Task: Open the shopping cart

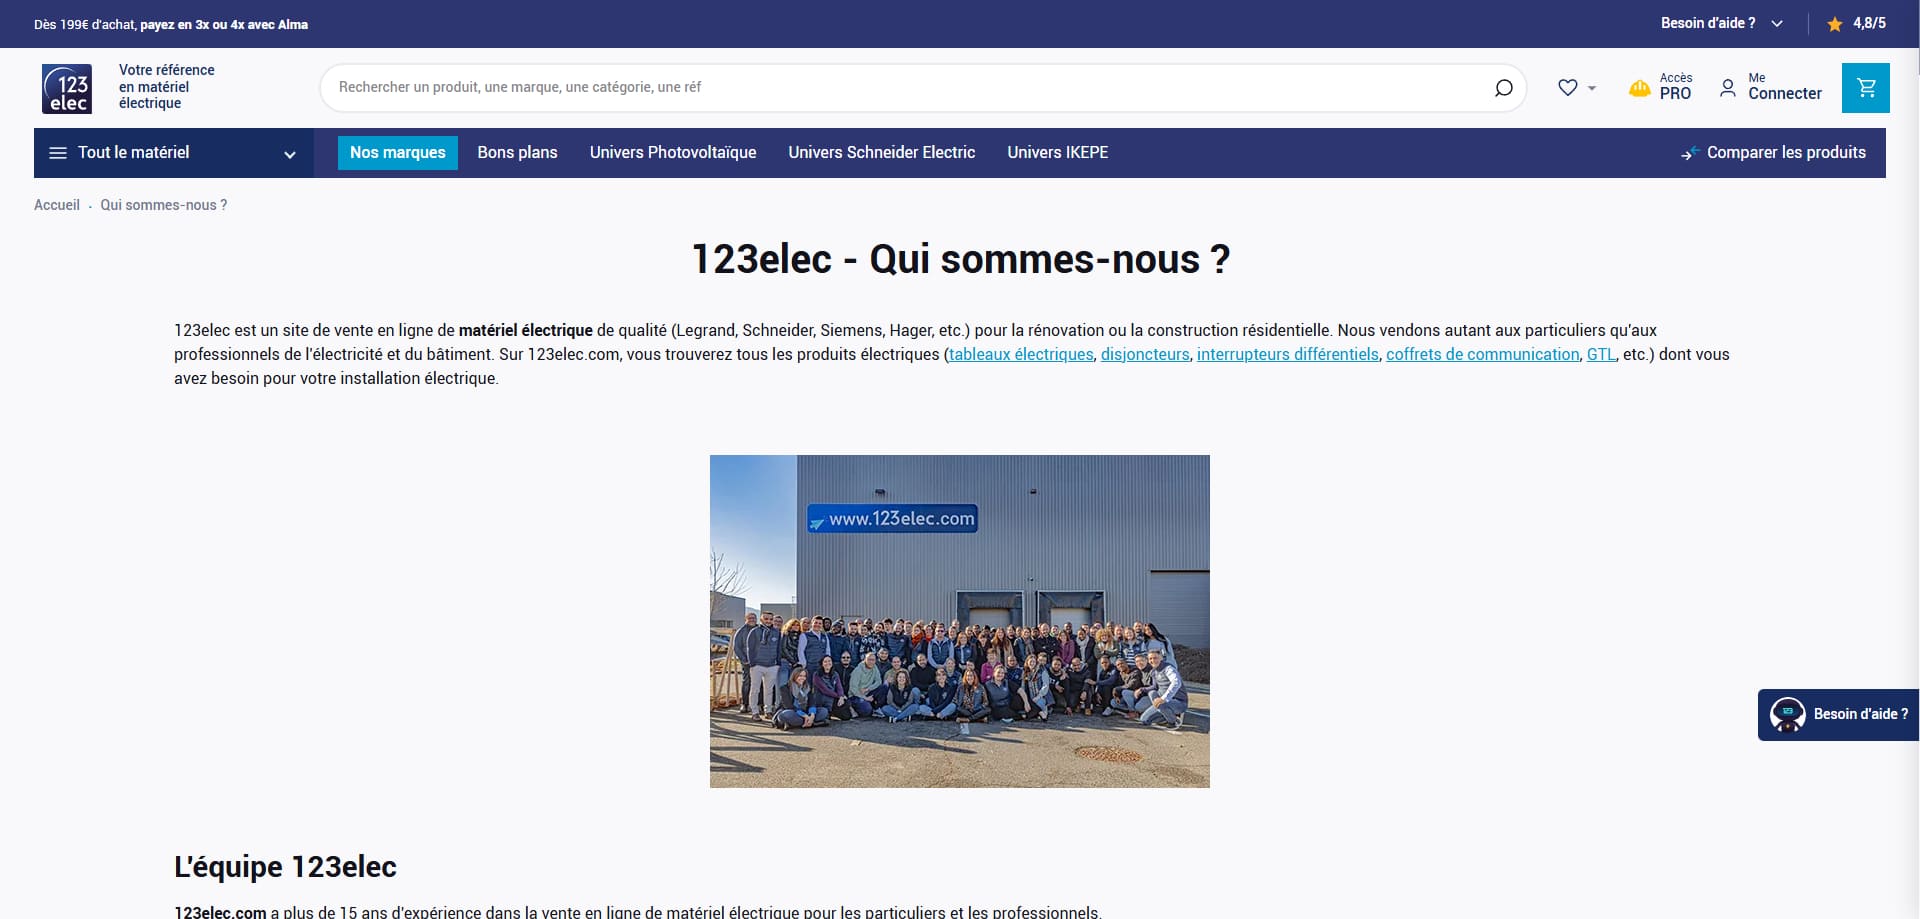Action: [1866, 88]
